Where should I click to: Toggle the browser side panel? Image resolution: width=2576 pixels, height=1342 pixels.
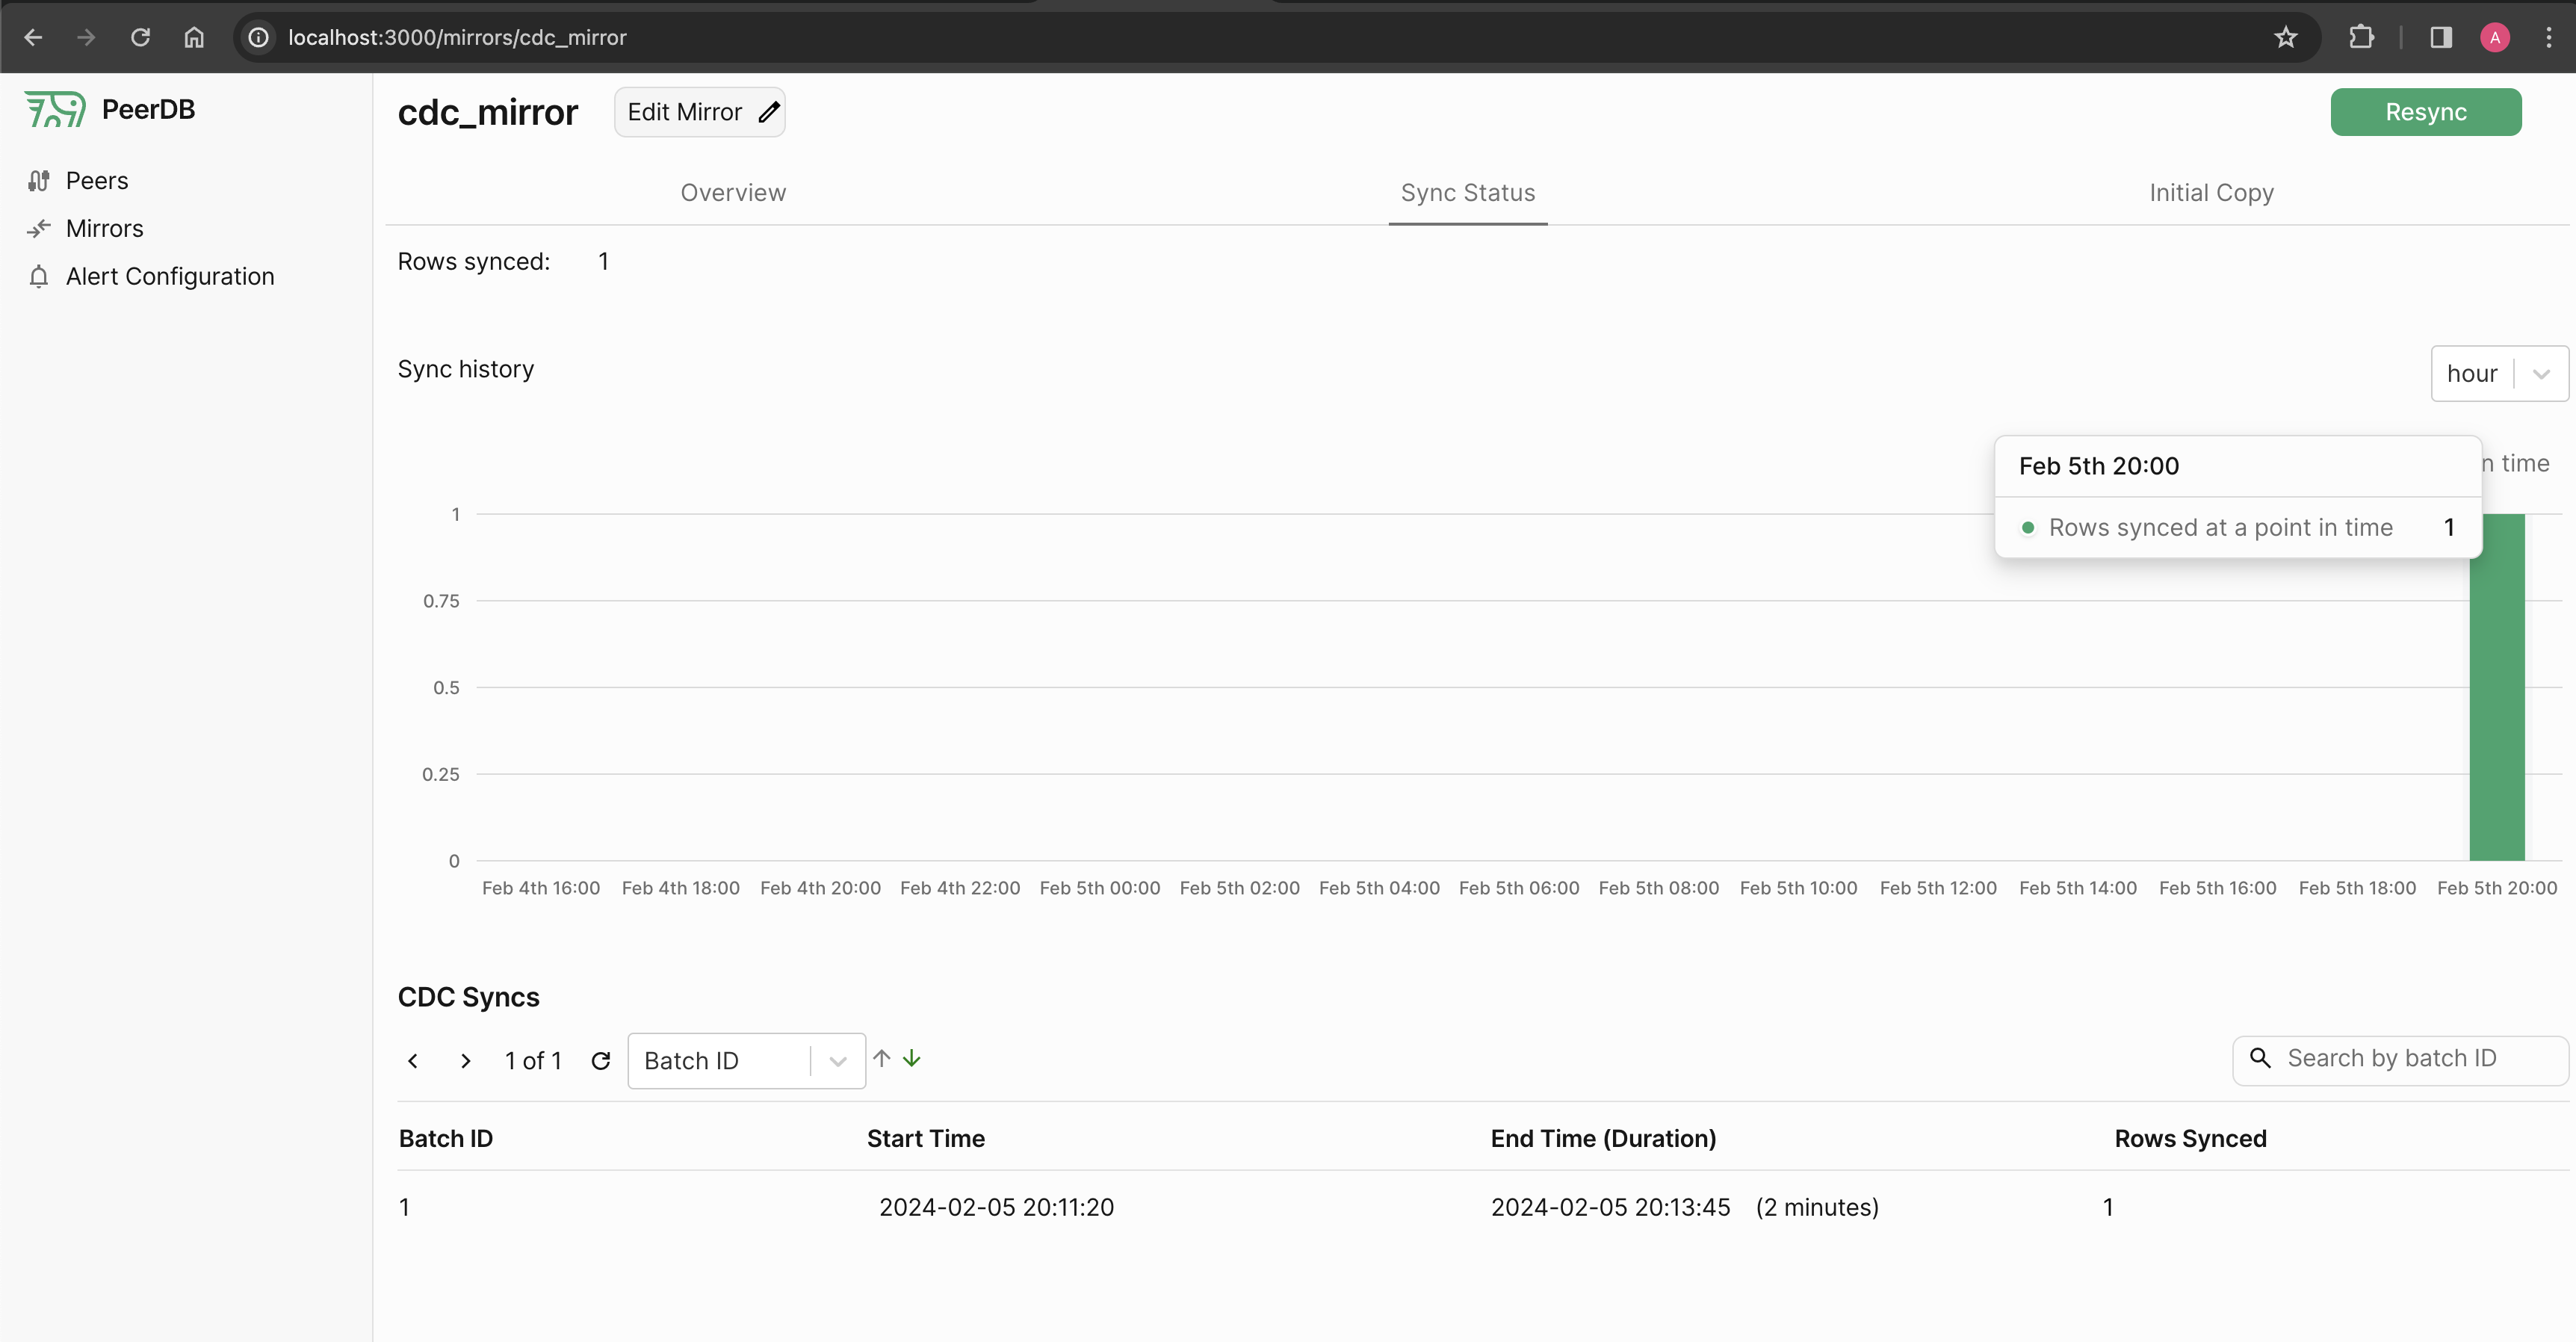pyautogui.click(x=2441, y=37)
